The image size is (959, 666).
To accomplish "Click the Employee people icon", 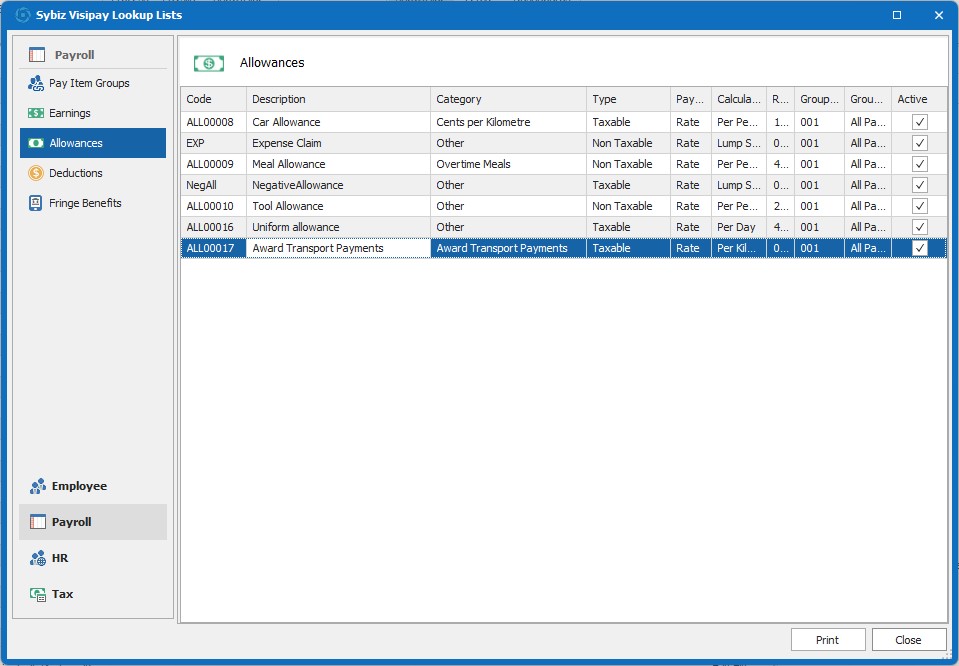I will (x=37, y=486).
